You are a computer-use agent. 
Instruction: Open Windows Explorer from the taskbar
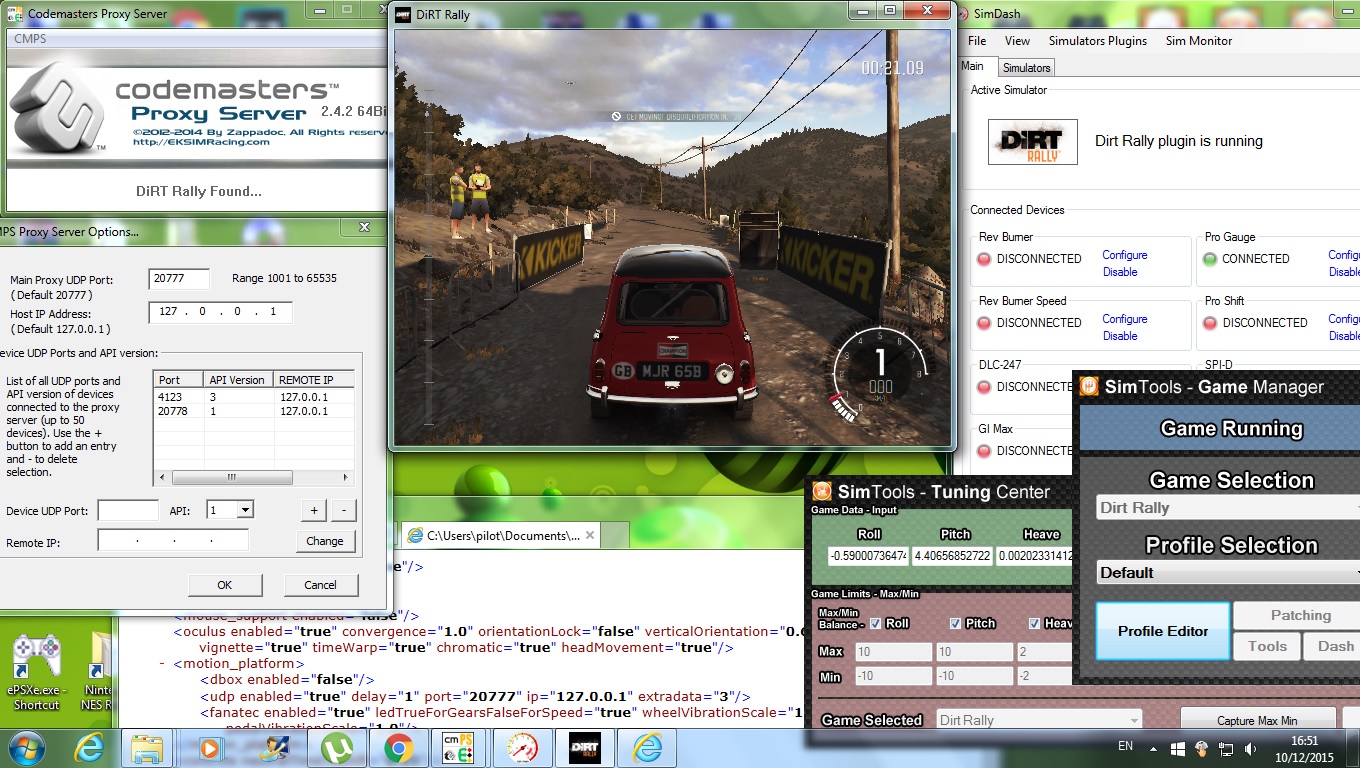point(147,747)
